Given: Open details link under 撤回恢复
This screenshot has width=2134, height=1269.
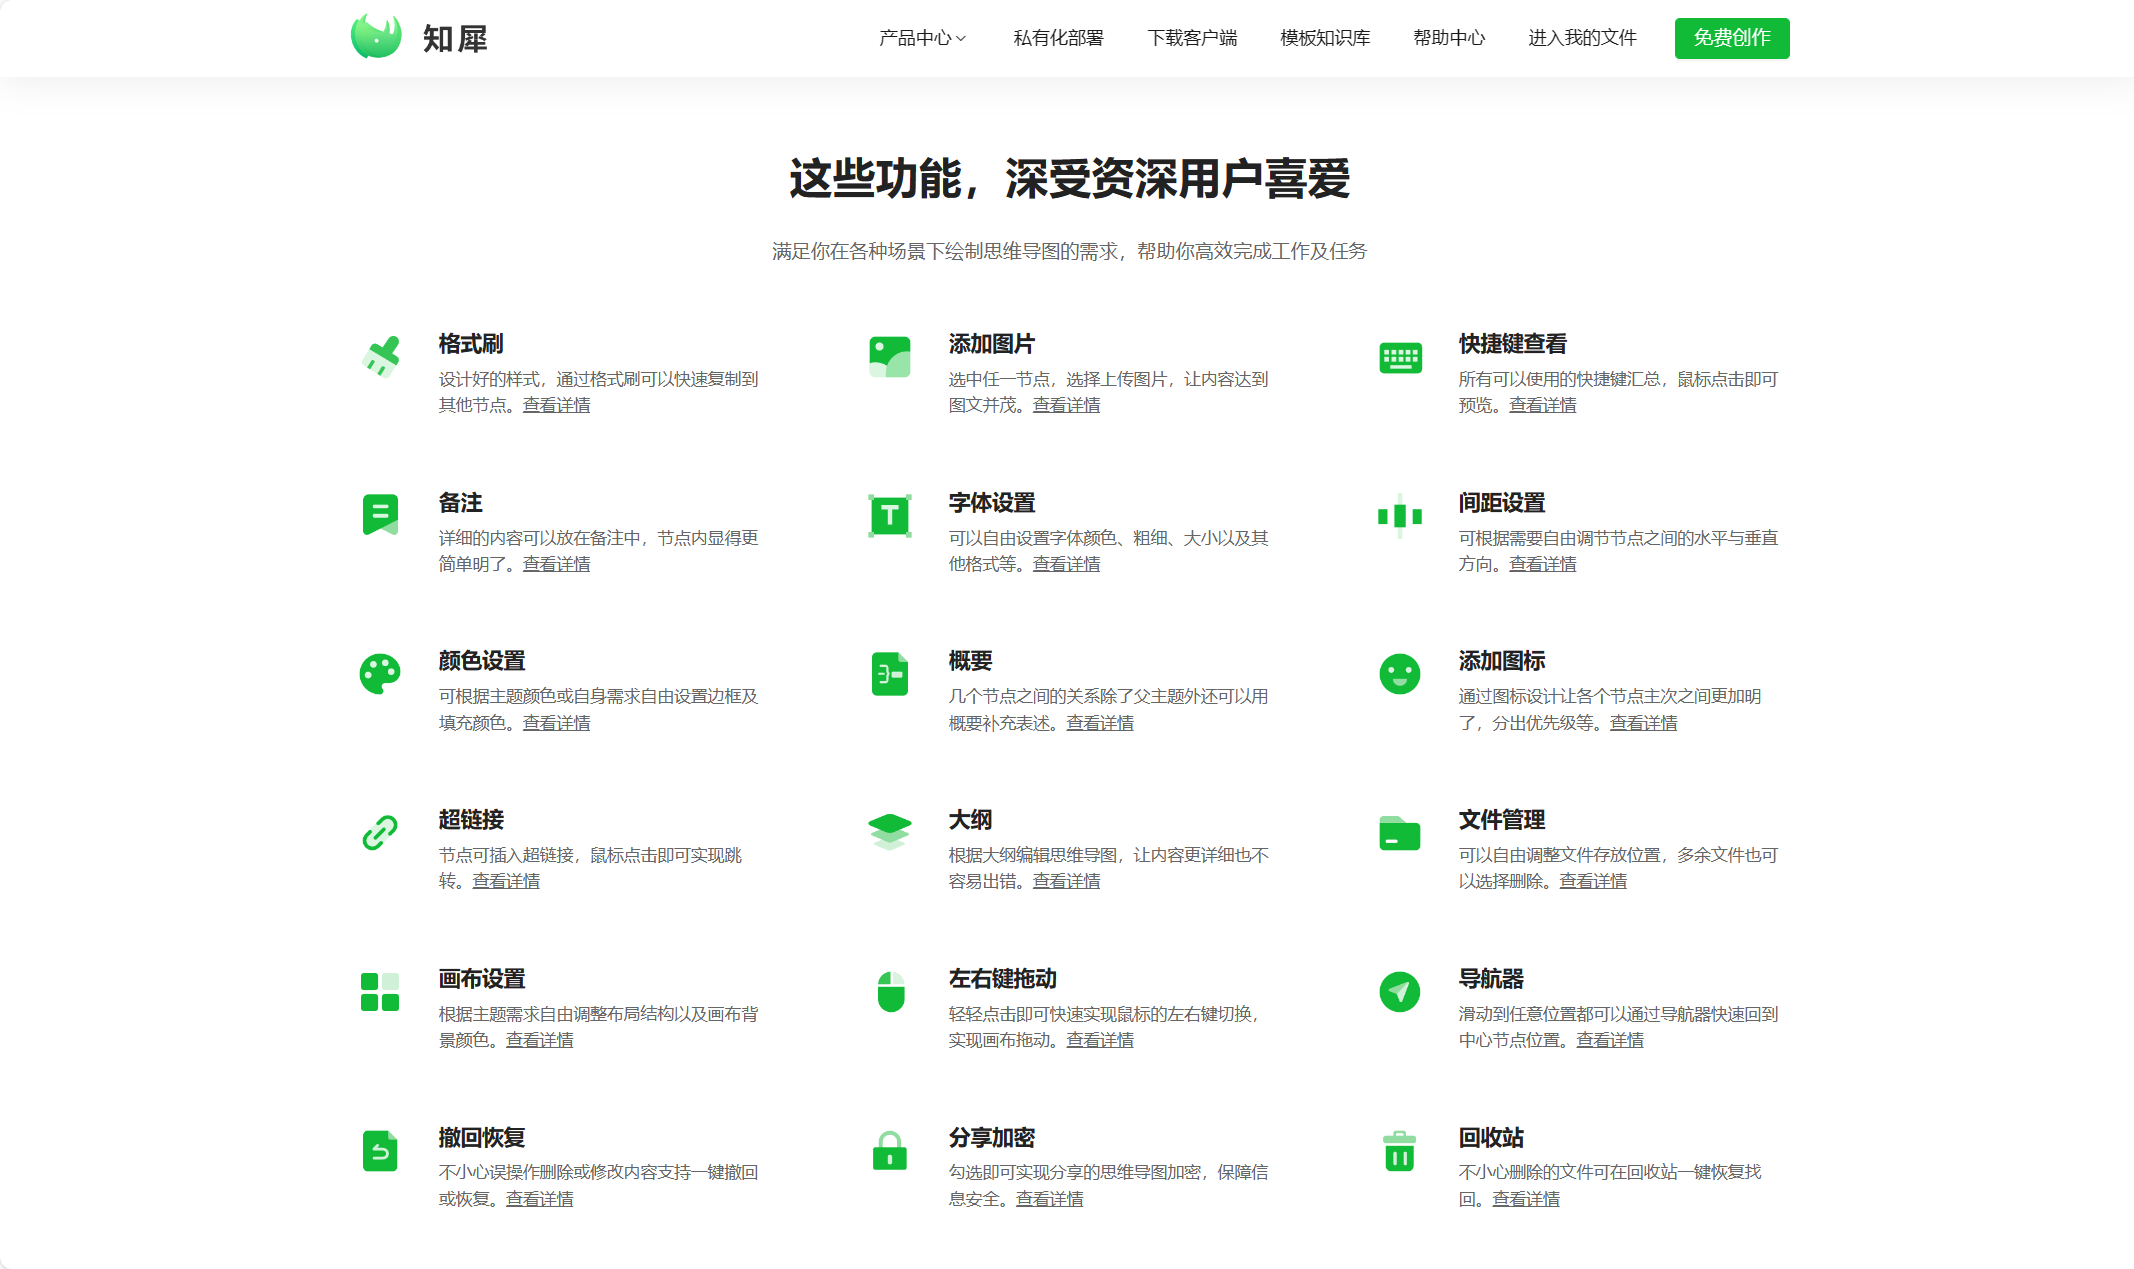Looking at the screenshot, I should pyautogui.click(x=539, y=1199).
